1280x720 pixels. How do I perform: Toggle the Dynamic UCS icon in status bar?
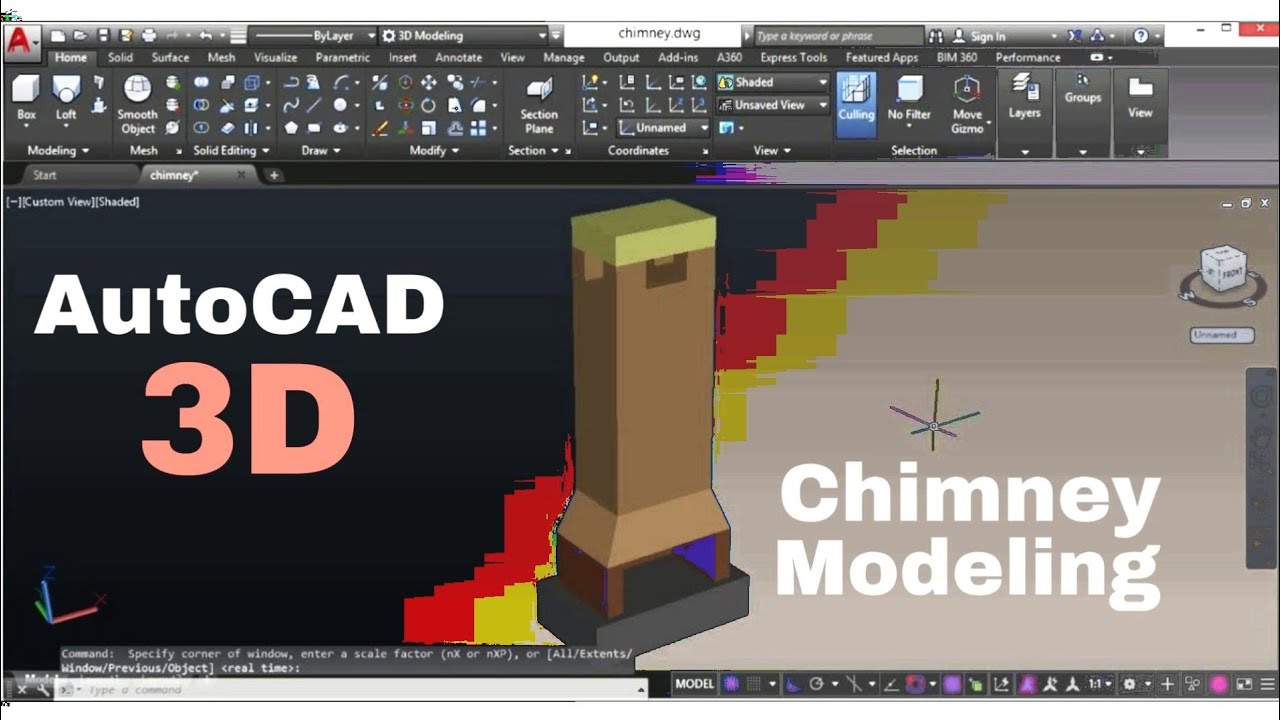click(x=1003, y=684)
